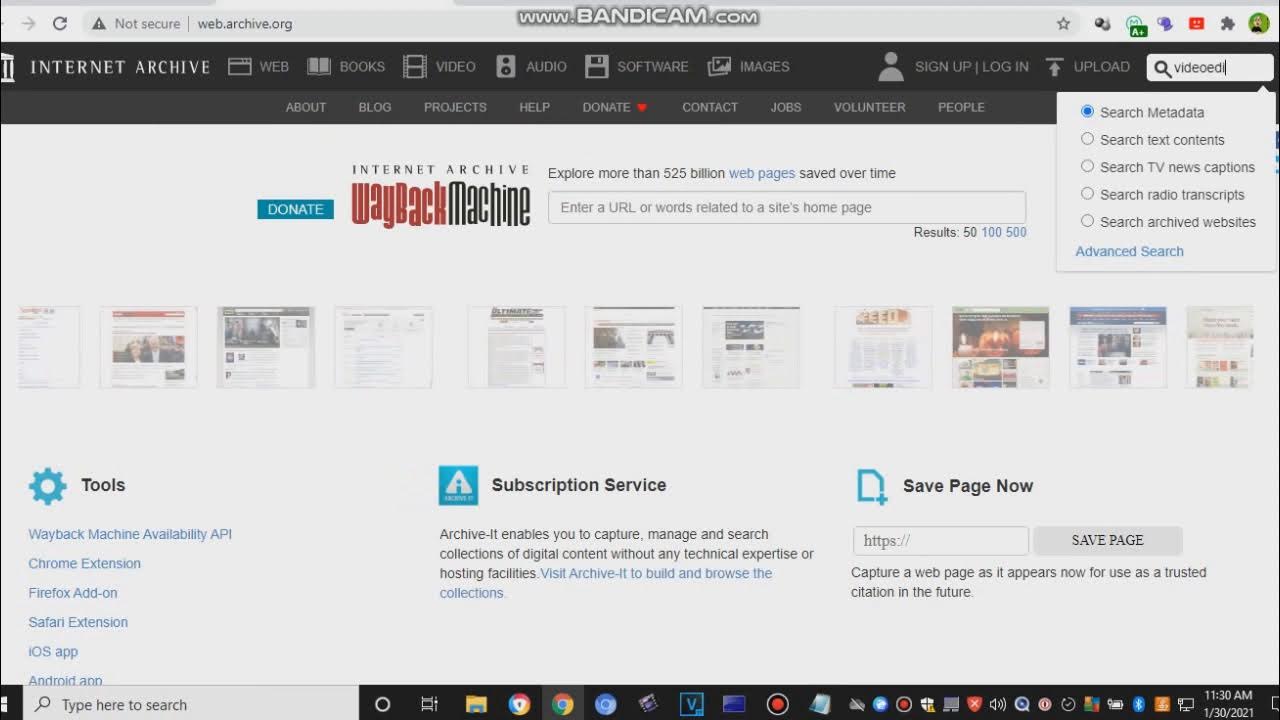The image size is (1280, 720).
Task: Click the Save Page Now document icon
Action: [872, 487]
